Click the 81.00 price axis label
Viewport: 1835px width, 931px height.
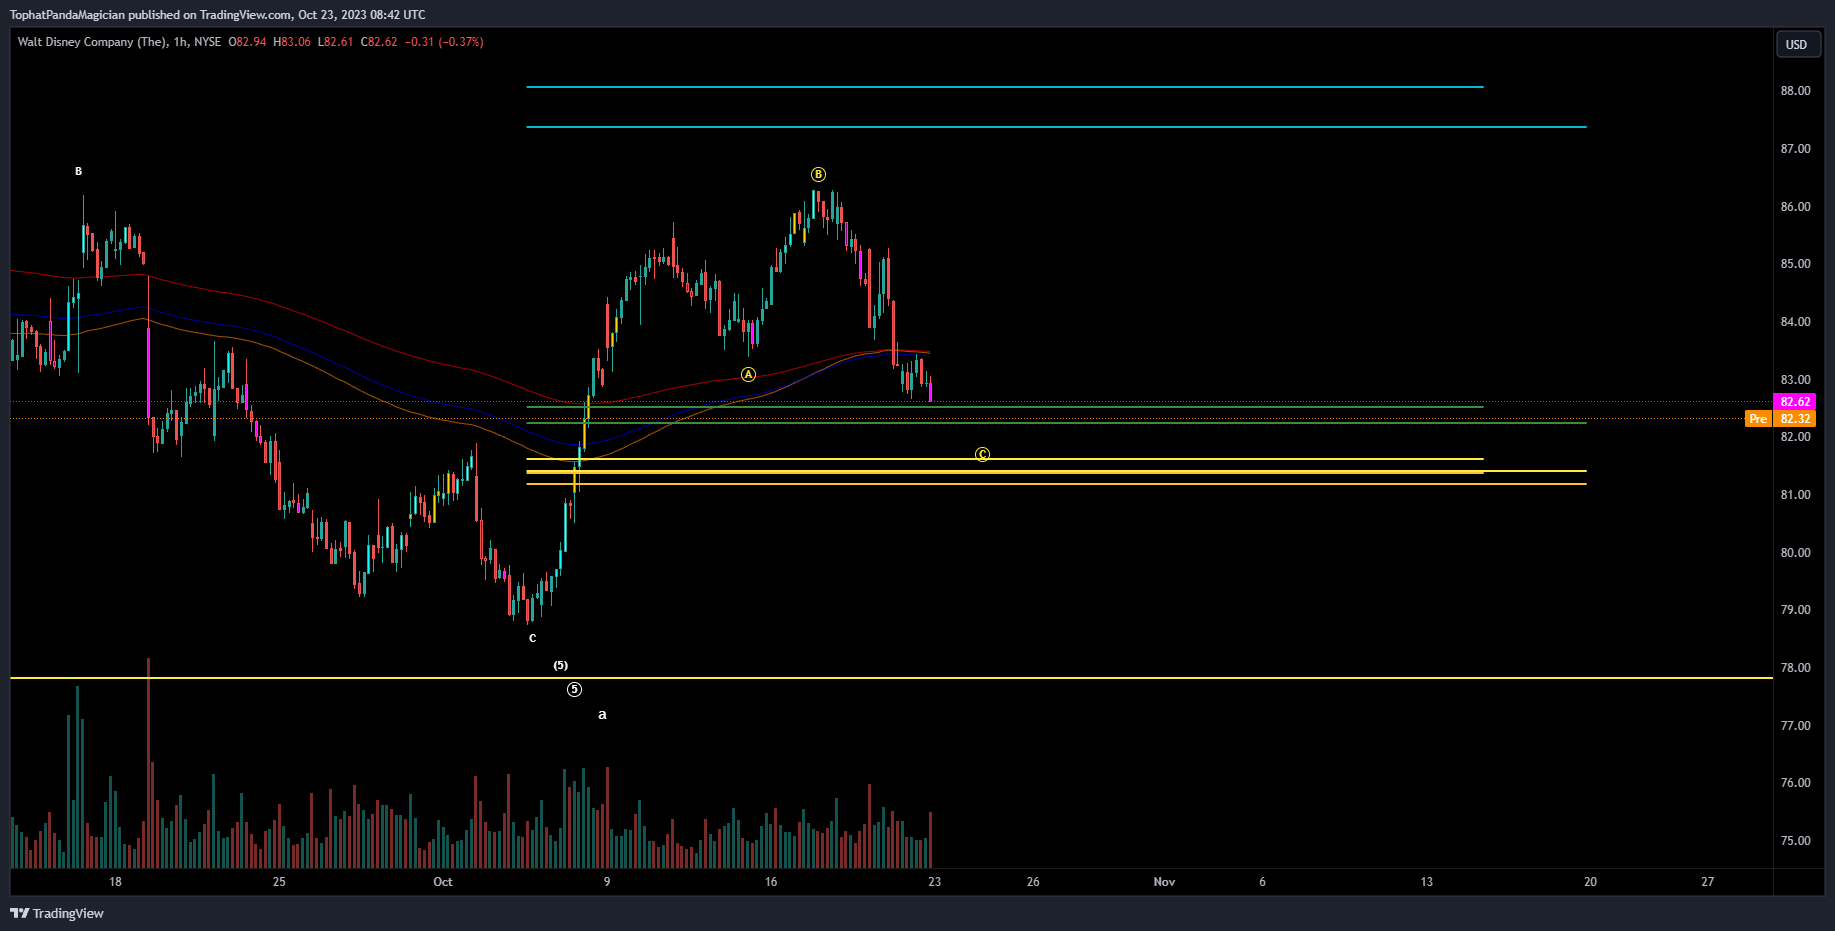(1795, 495)
